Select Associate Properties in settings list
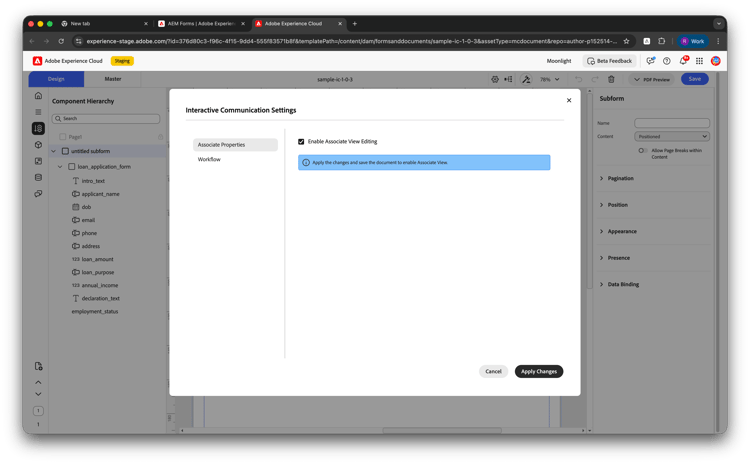 235,144
